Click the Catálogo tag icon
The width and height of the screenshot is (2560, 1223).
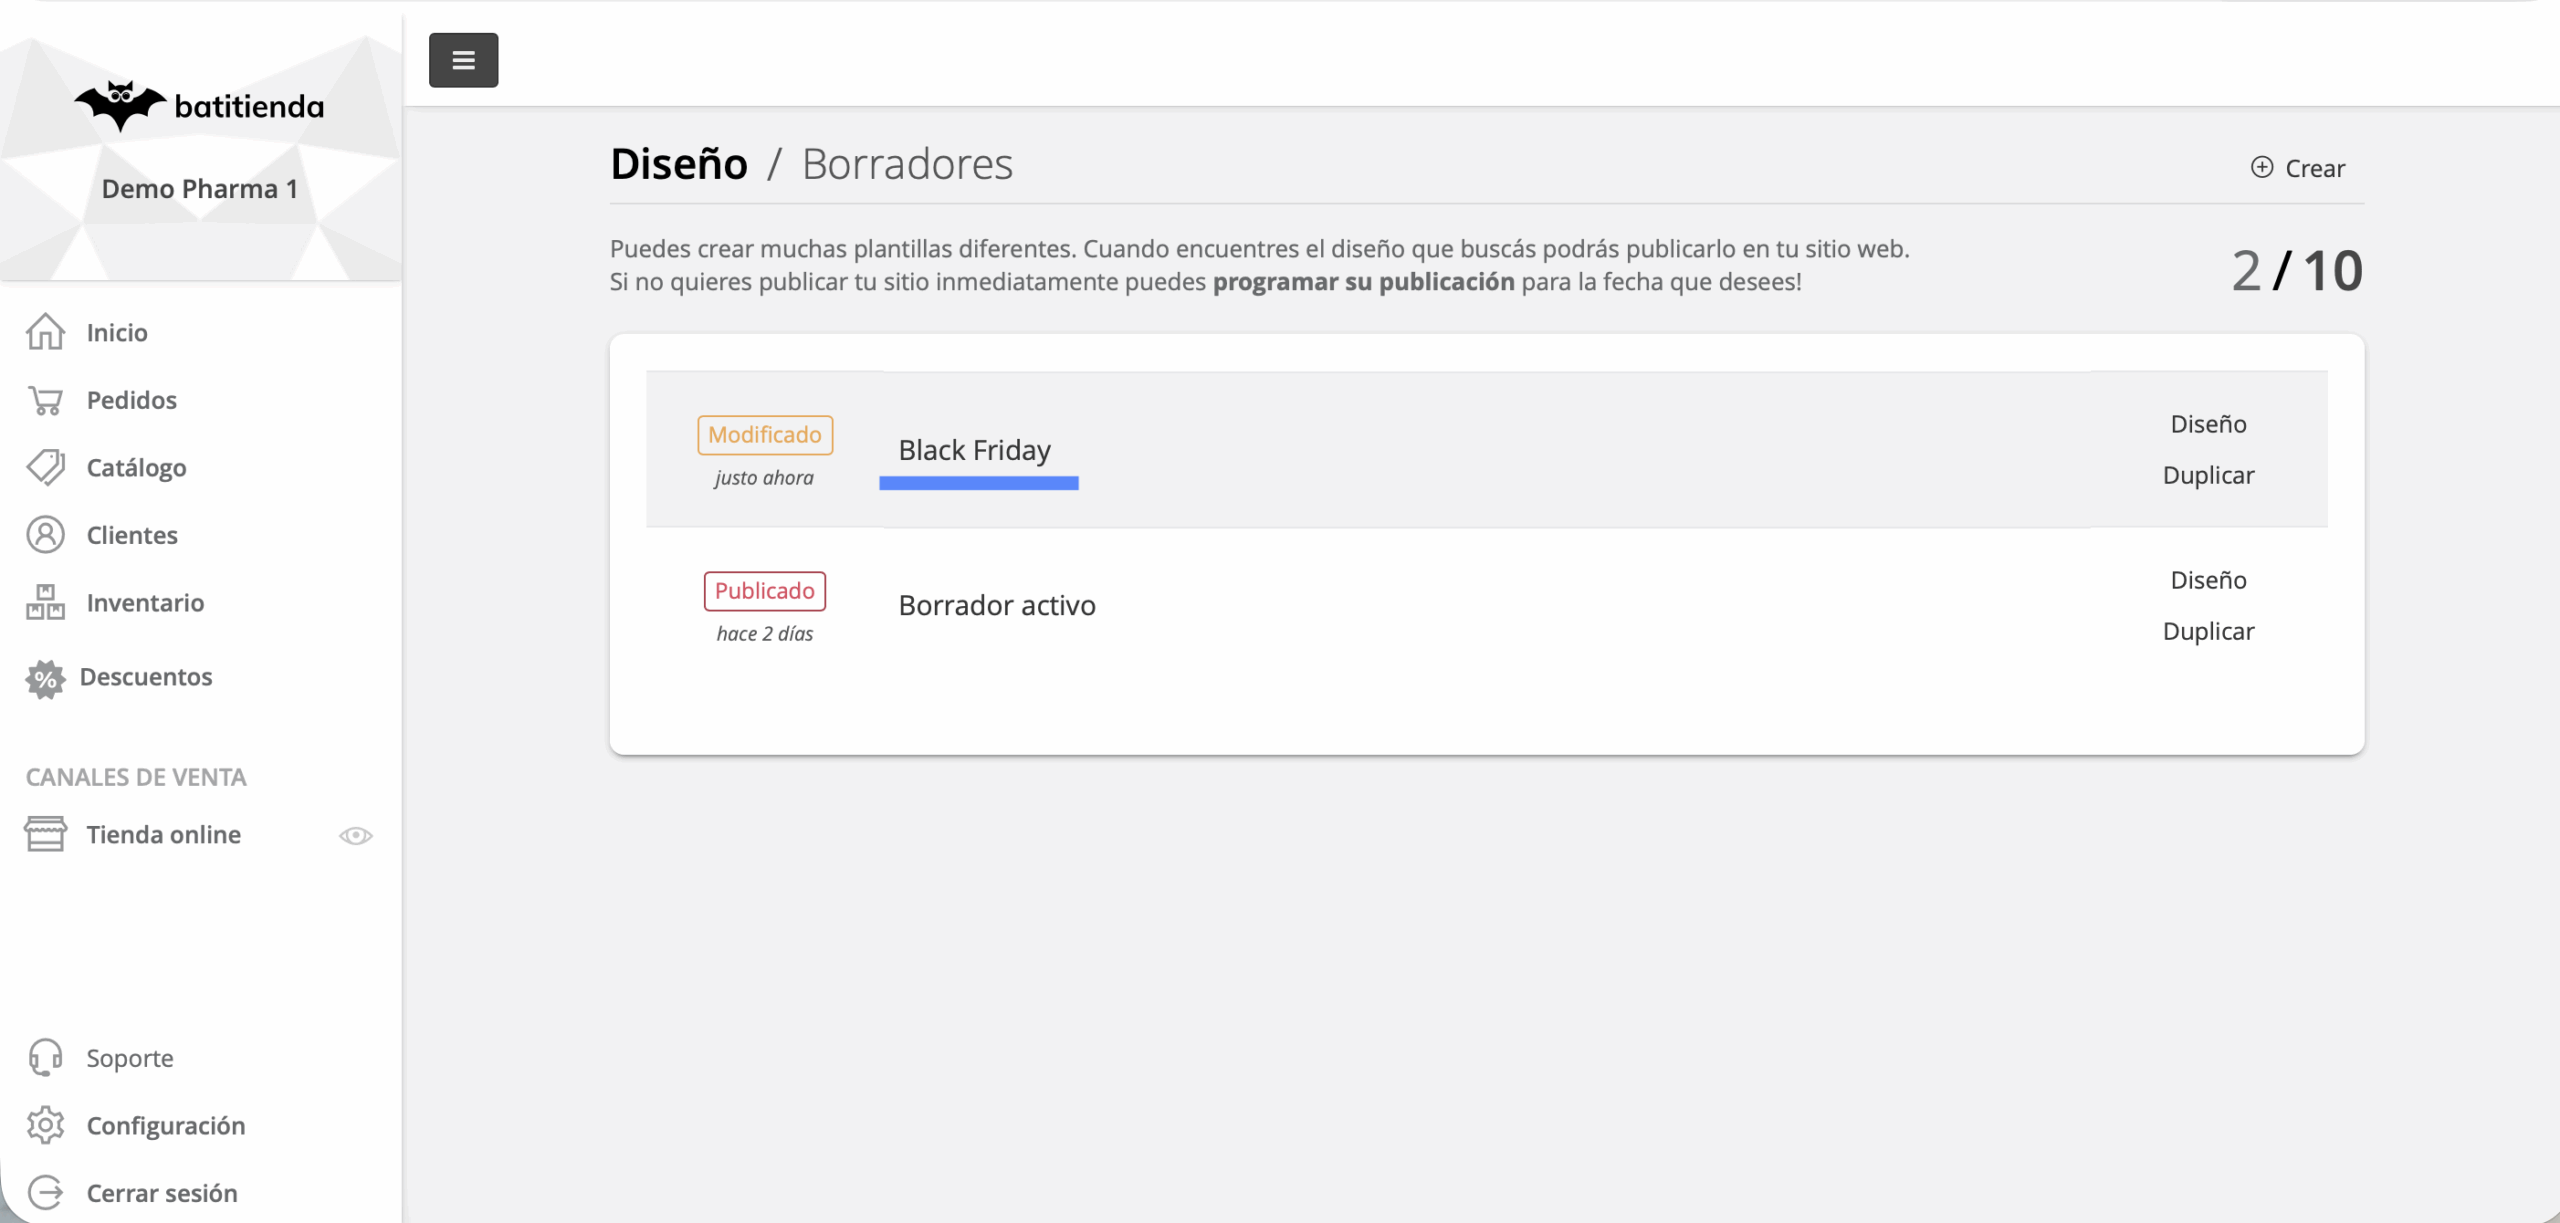(45, 467)
